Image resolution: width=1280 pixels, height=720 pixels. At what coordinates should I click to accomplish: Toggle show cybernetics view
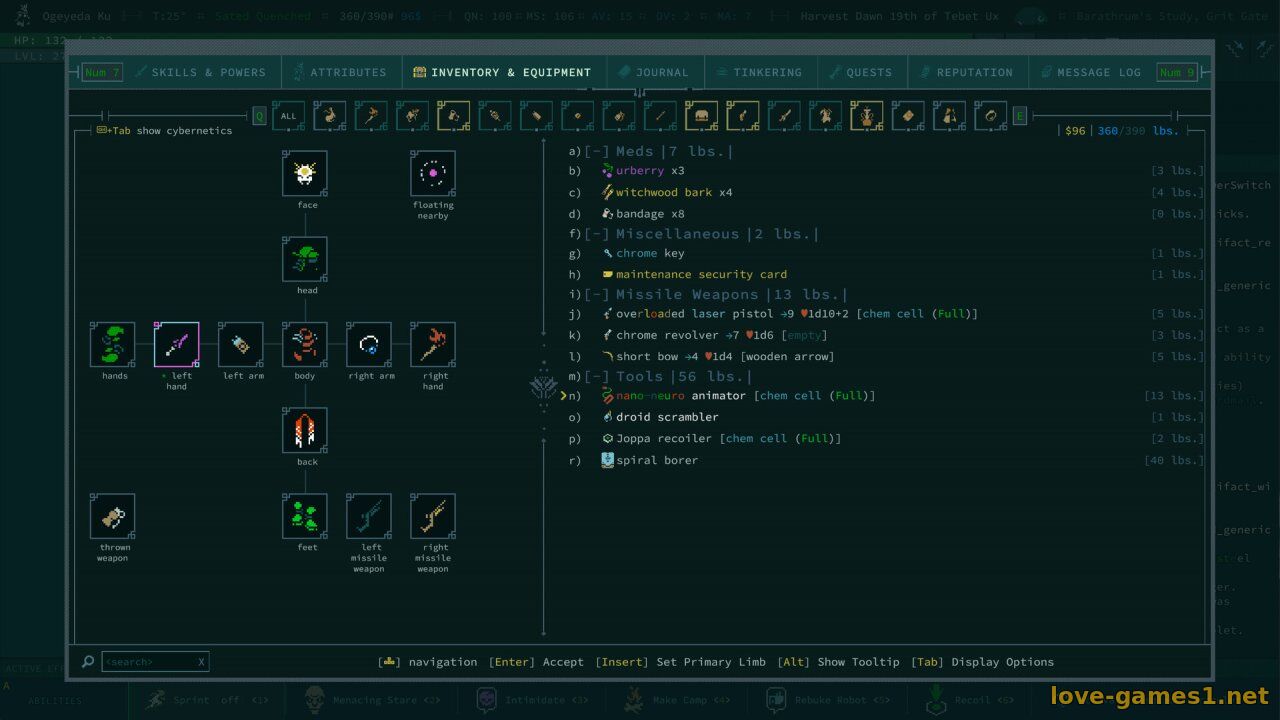pyautogui.click(x=165, y=131)
